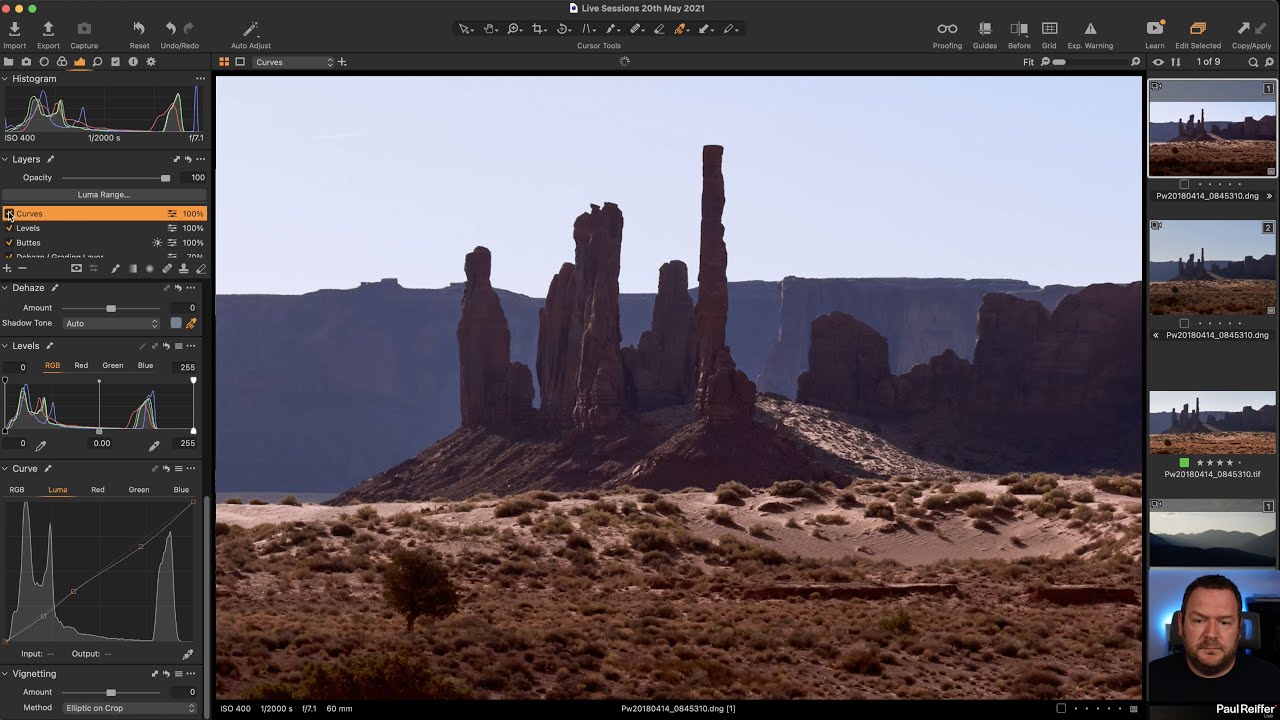Select the Pw20180414_0845310.tif thumbnail
The width and height of the screenshot is (1280, 720).
point(1212,422)
